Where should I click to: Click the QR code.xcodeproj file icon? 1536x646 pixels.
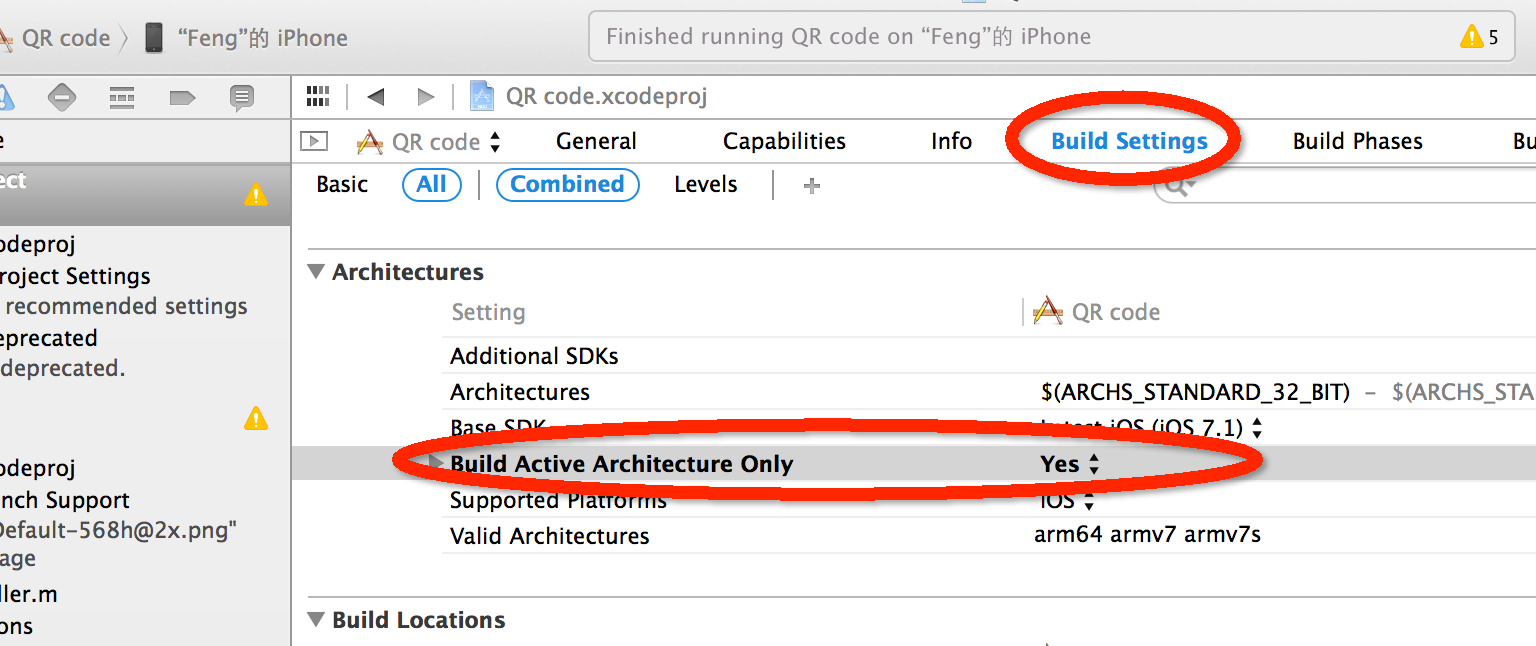point(482,96)
